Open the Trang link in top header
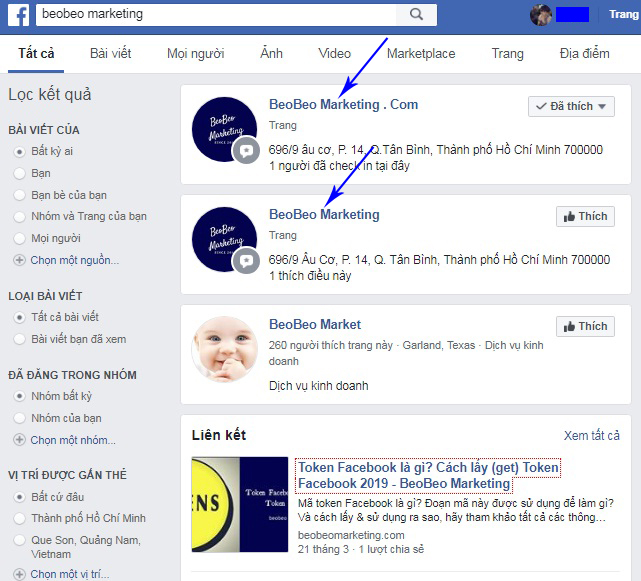Viewport: 641px width, 581px height. (x=623, y=14)
